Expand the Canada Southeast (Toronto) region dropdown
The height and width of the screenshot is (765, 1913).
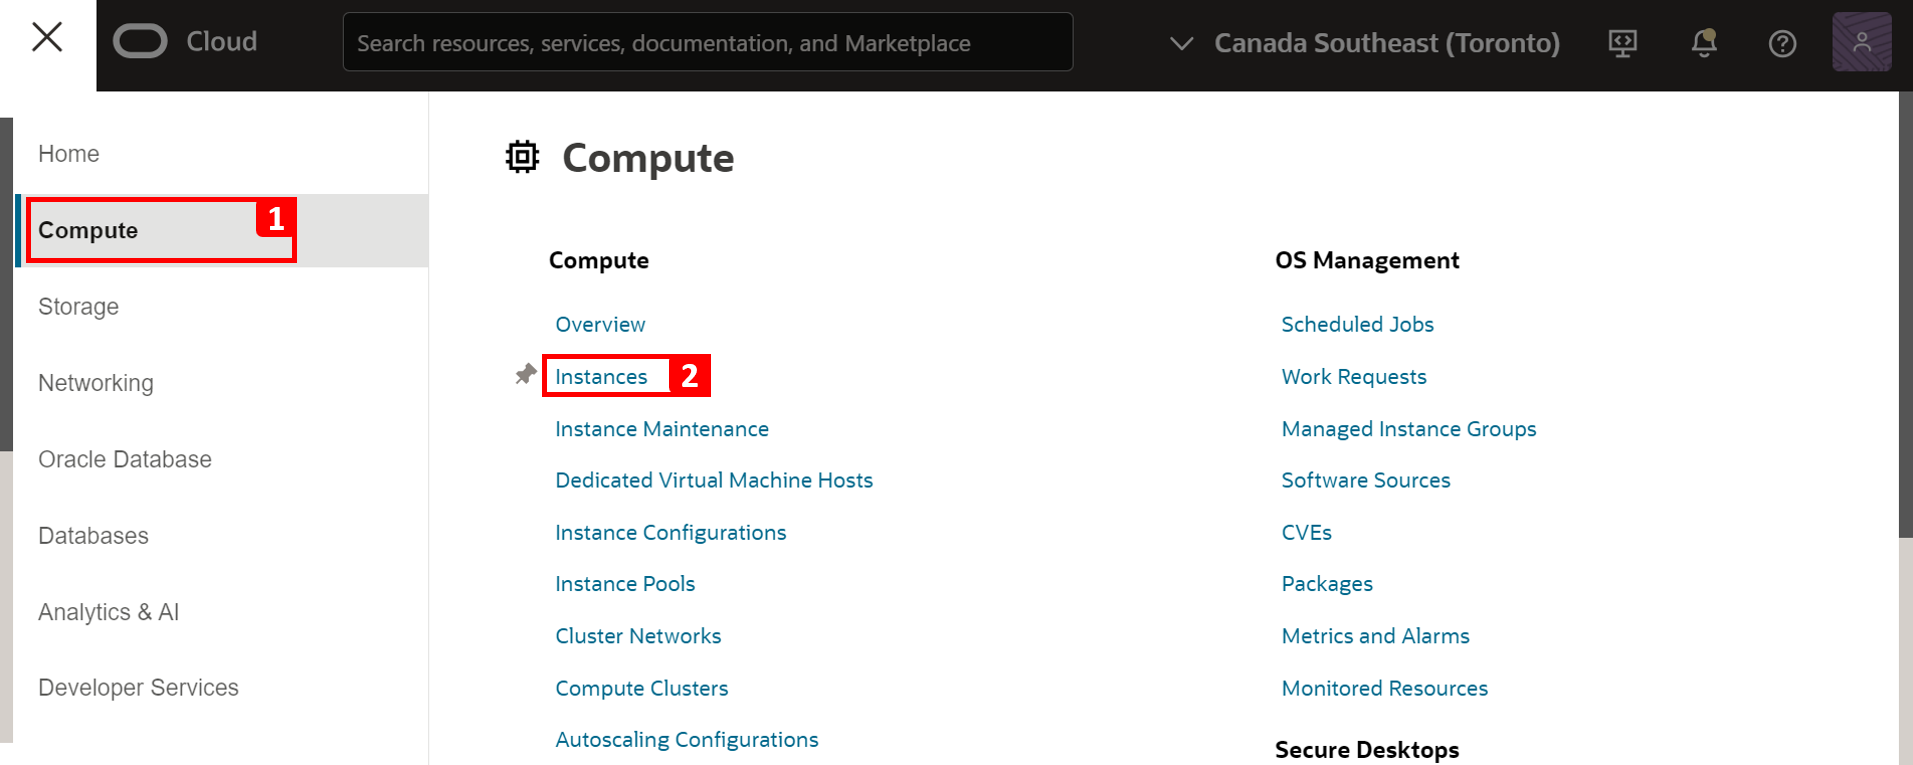(x=1365, y=43)
